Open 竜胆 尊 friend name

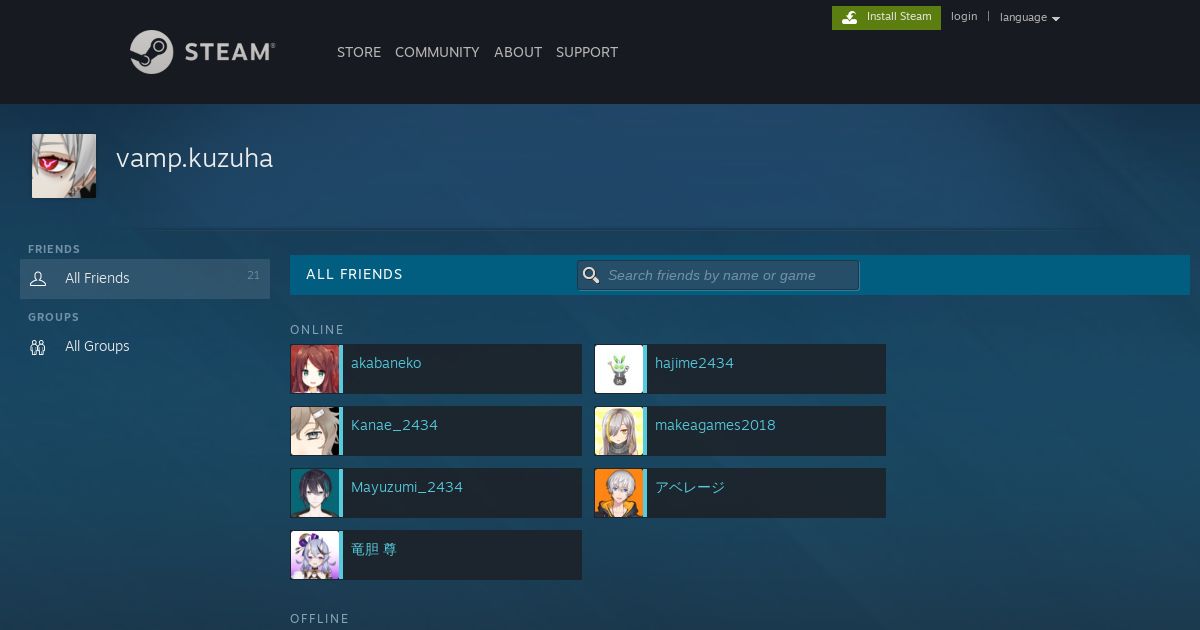(x=374, y=549)
